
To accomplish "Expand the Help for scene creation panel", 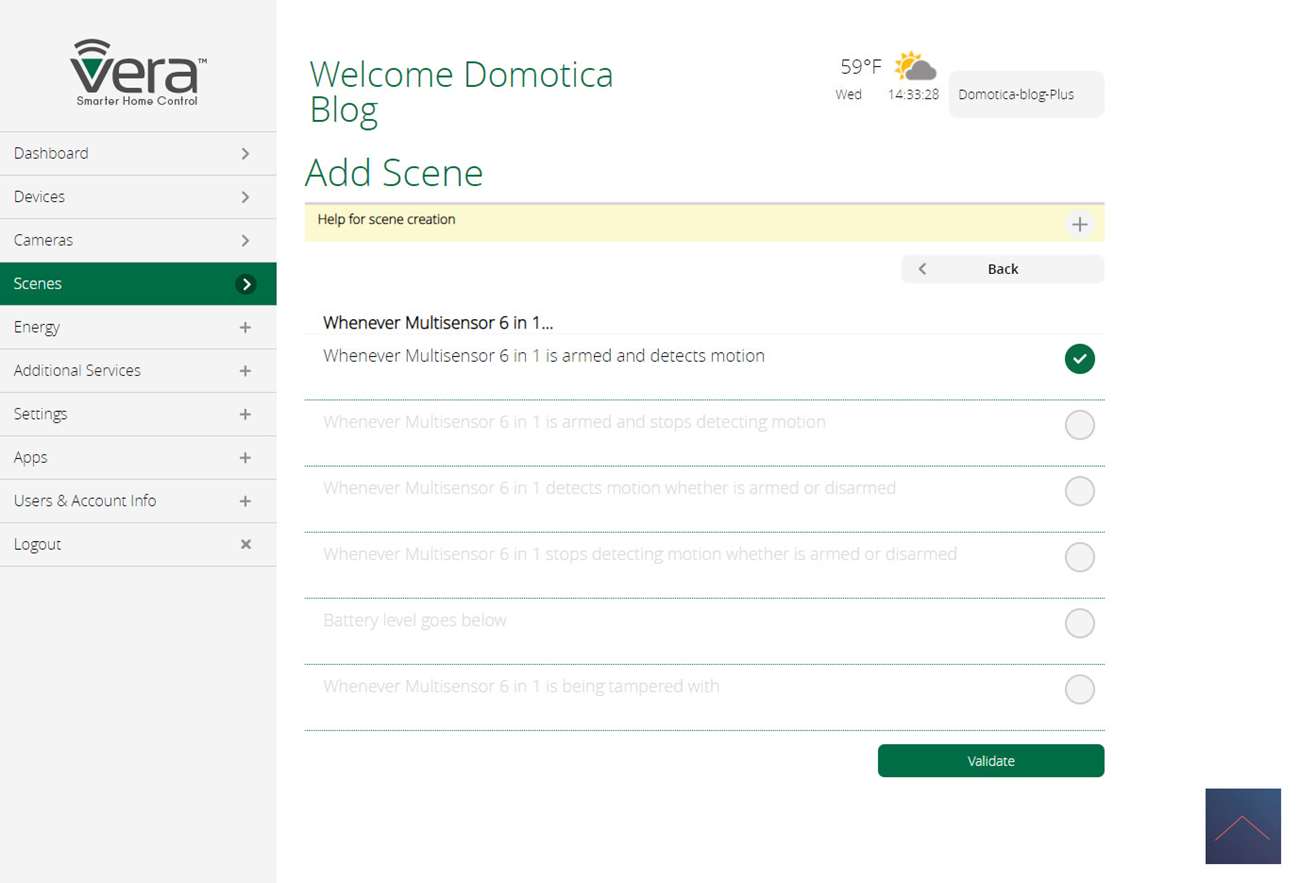I will tap(1079, 224).
